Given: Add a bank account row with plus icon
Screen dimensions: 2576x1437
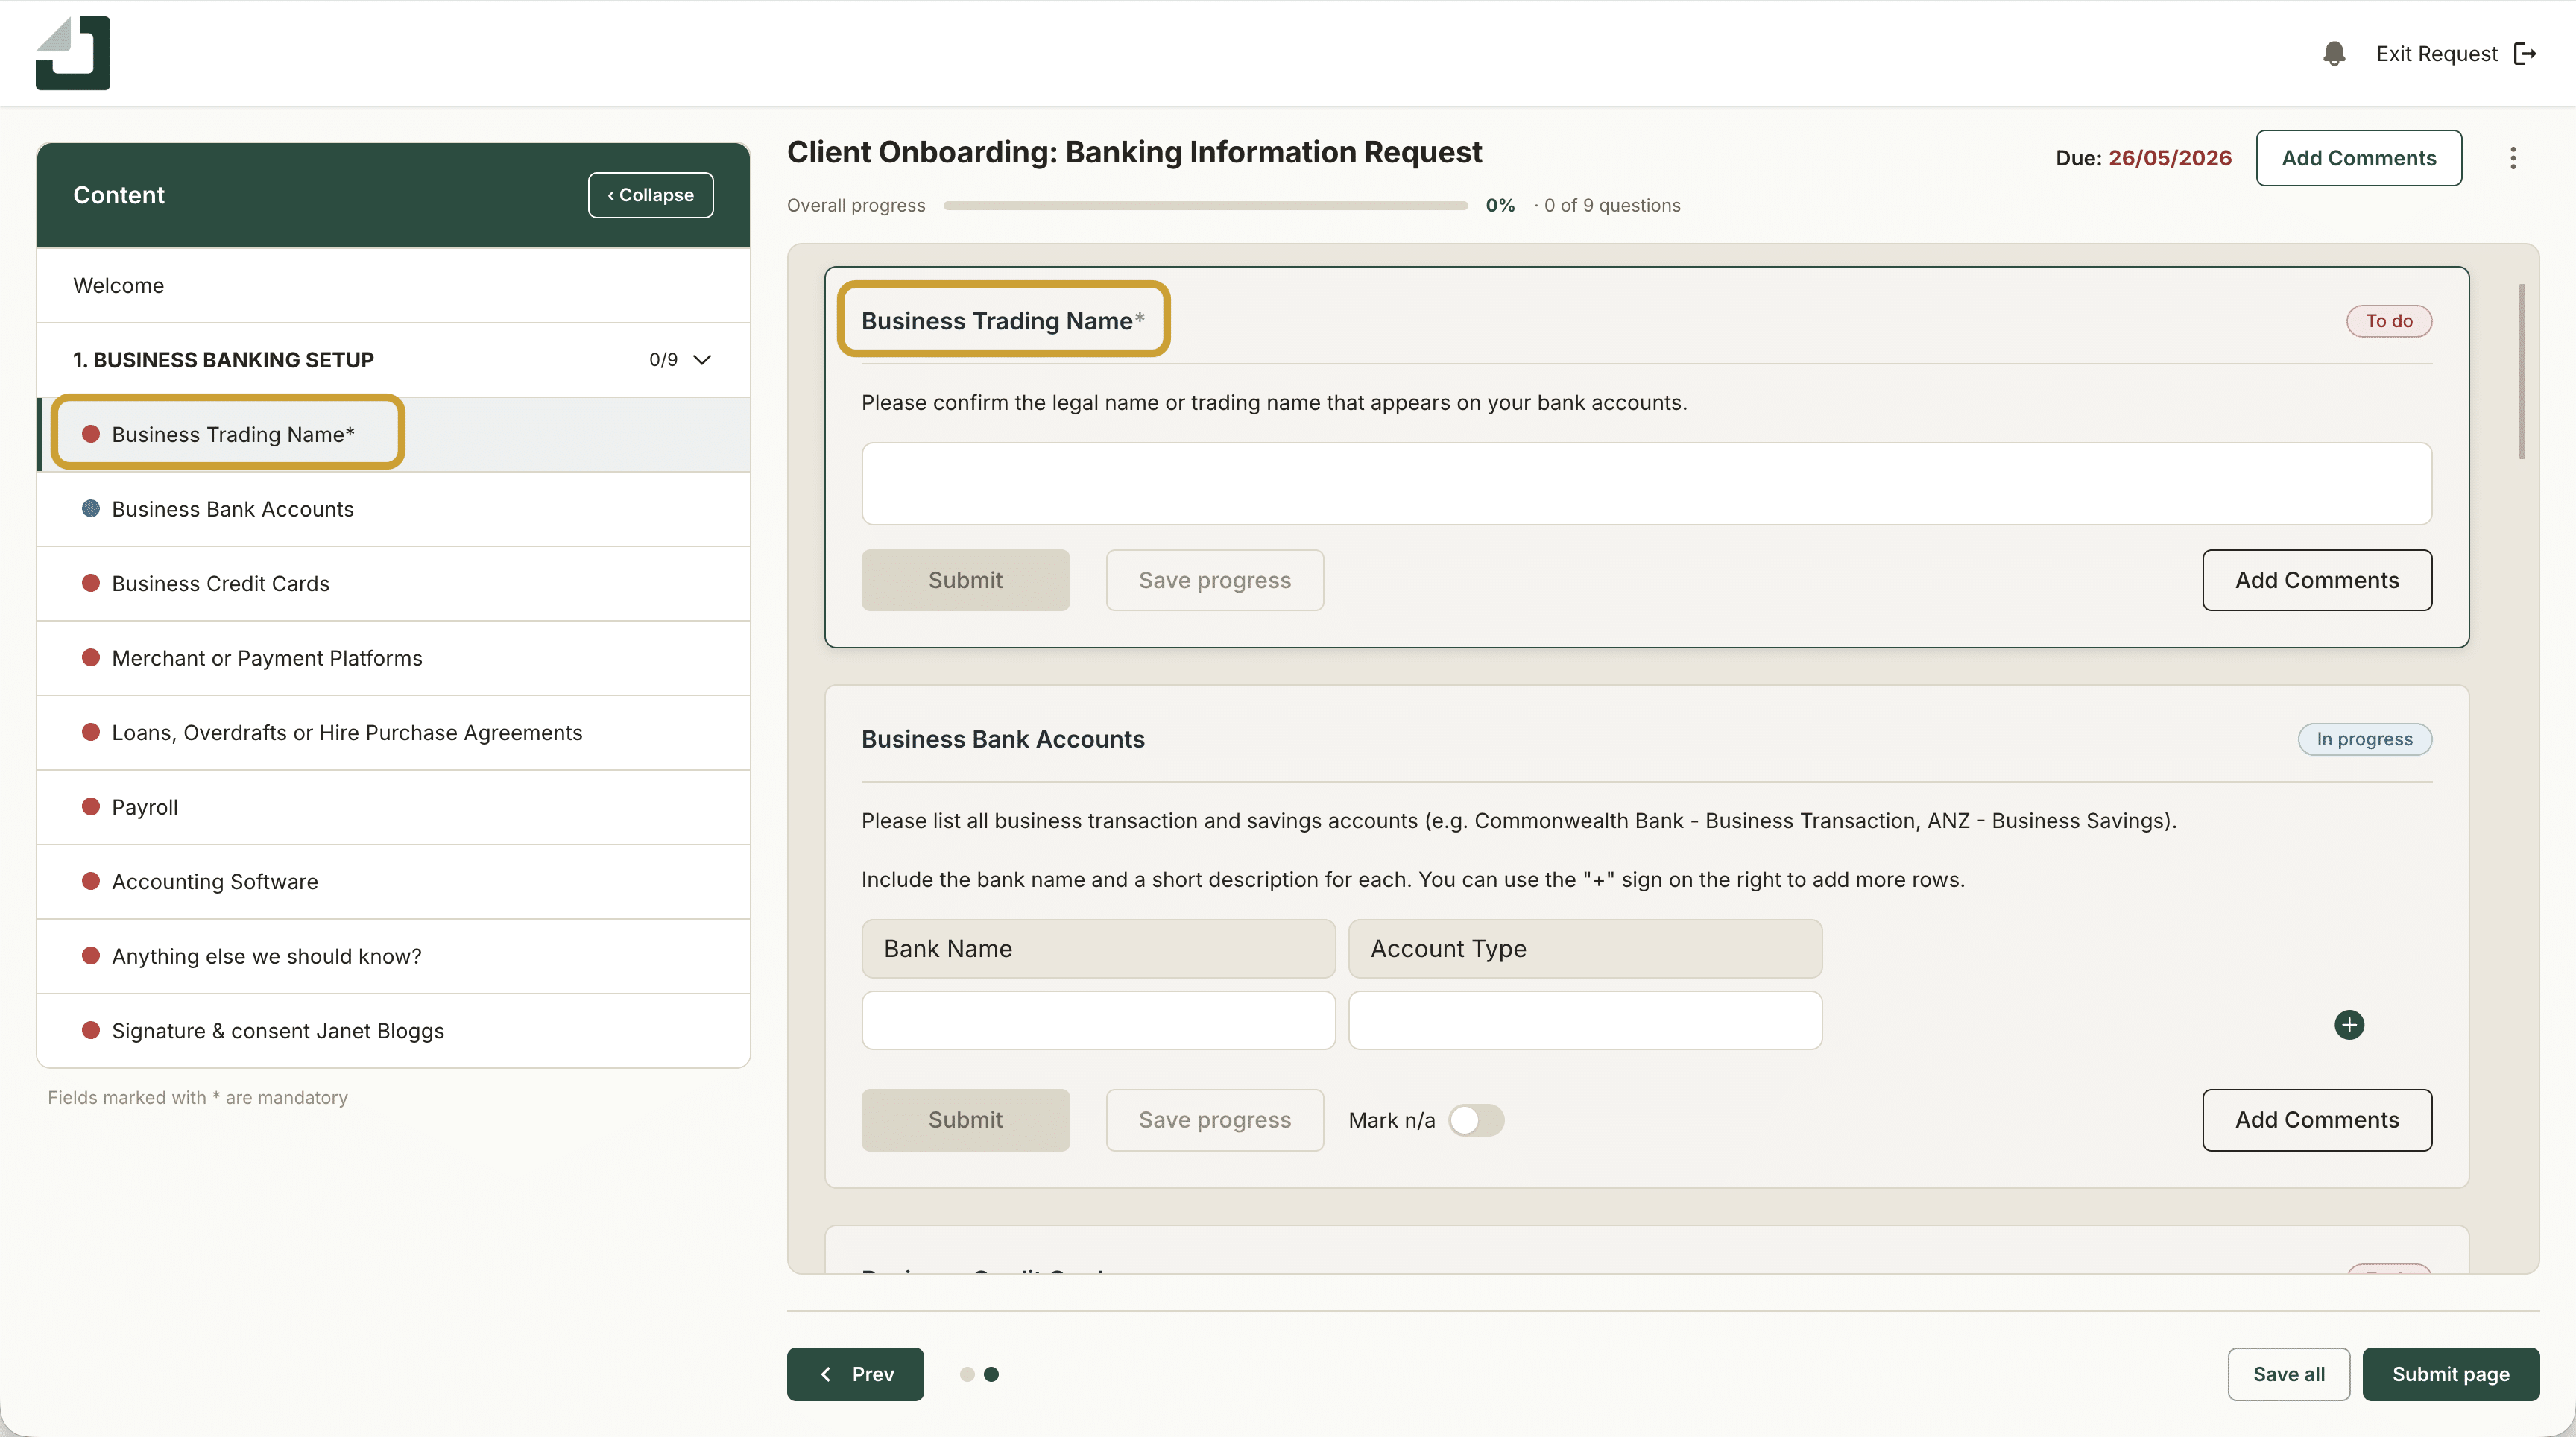Looking at the screenshot, I should pos(2349,1025).
